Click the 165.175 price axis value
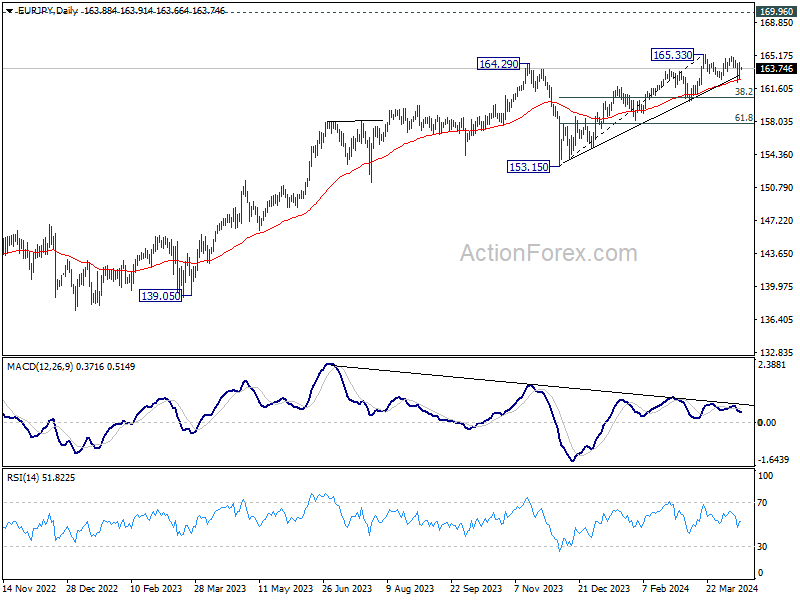 pyautogui.click(x=777, y=56)
